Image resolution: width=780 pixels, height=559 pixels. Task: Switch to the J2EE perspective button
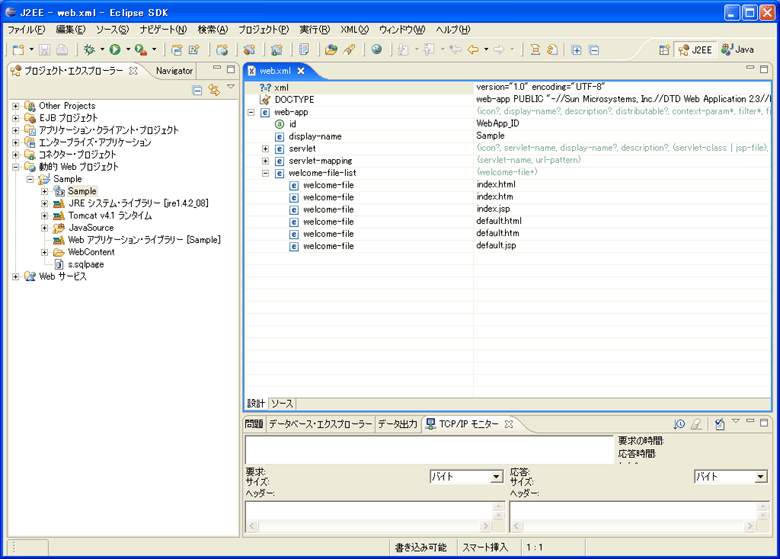(695, 50)
